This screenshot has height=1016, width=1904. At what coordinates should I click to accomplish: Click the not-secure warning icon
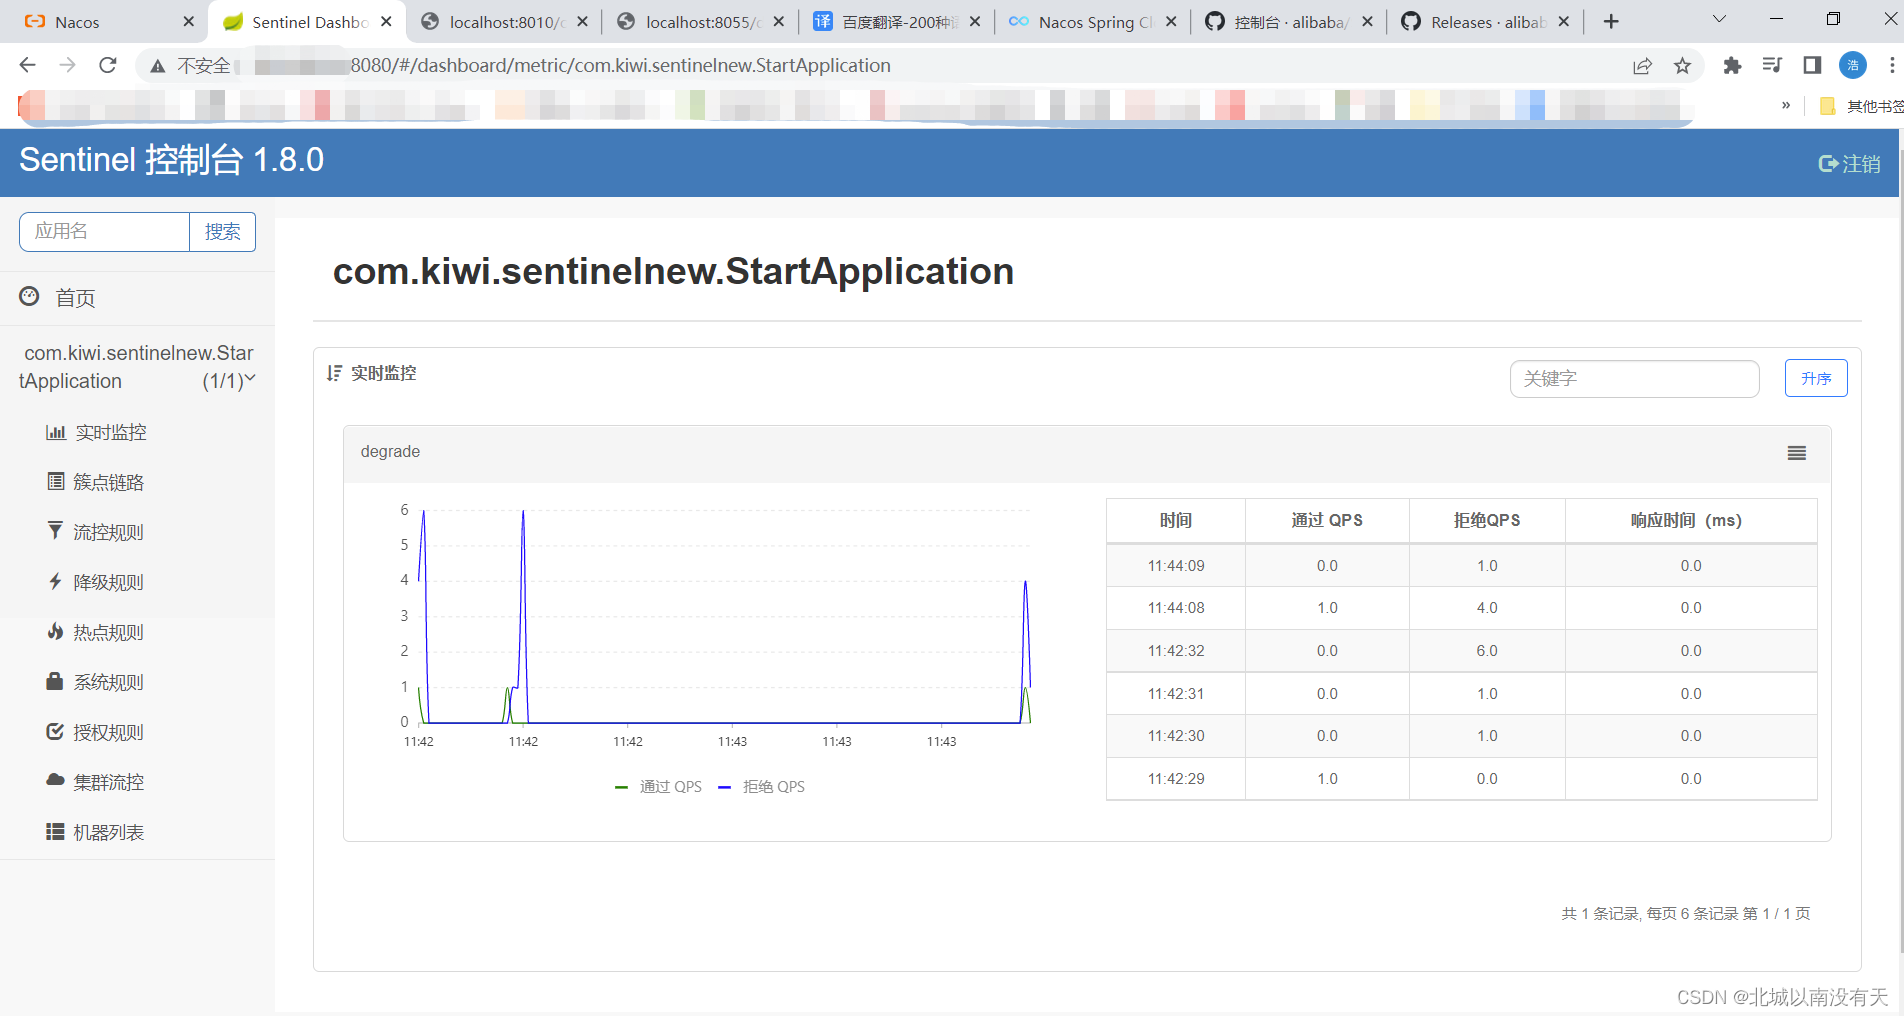157,66
